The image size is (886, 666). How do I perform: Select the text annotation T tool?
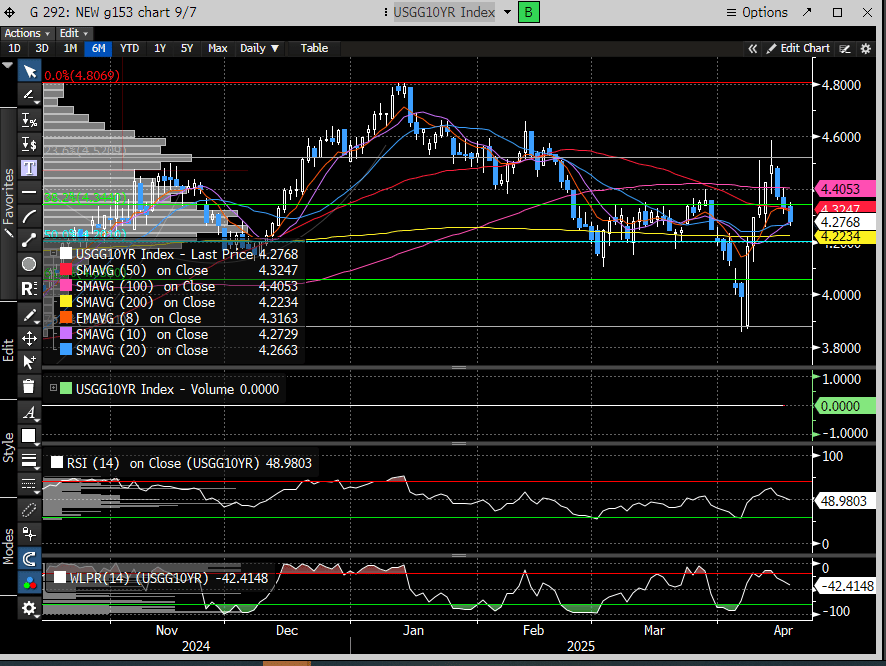click(x=29, y=167)
